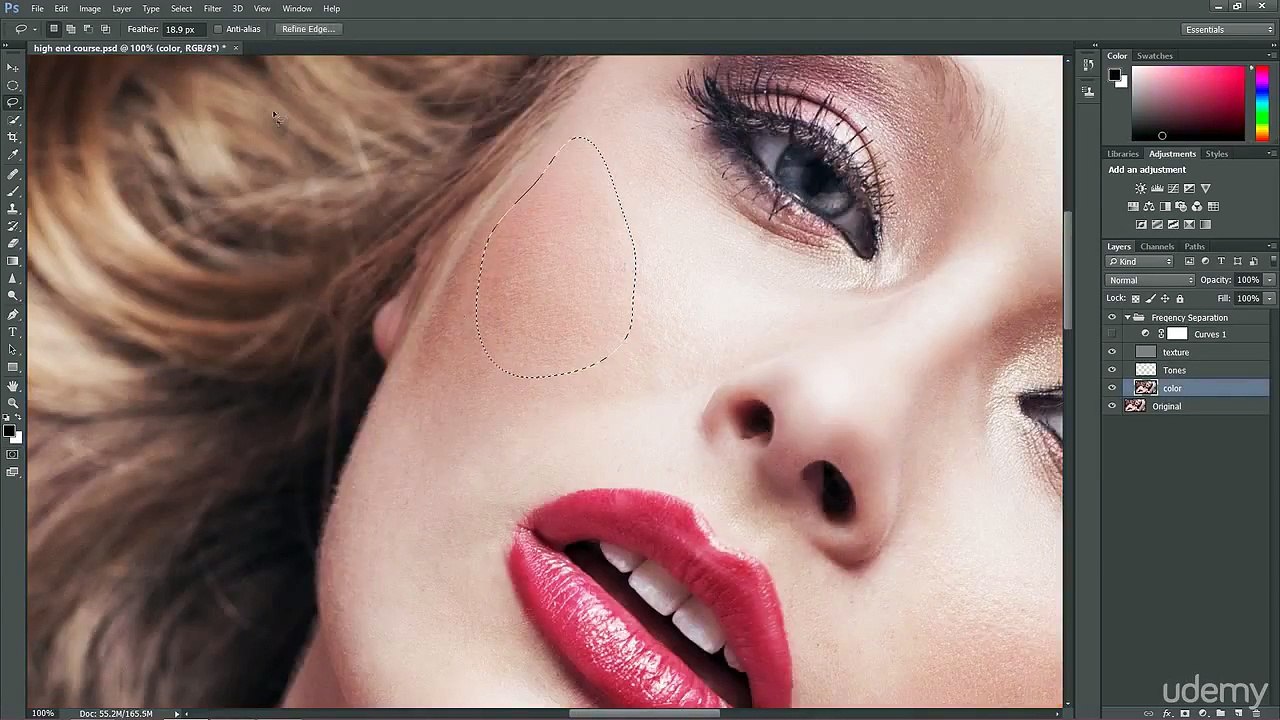Click the Feather value field
Viewport: 1280px width, 720px height.
pyautogui.click(x=184, y=29)
